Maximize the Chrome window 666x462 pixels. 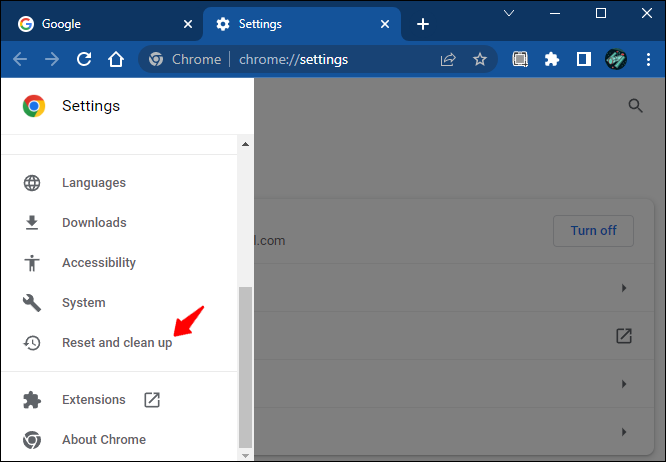coord(601,14)
